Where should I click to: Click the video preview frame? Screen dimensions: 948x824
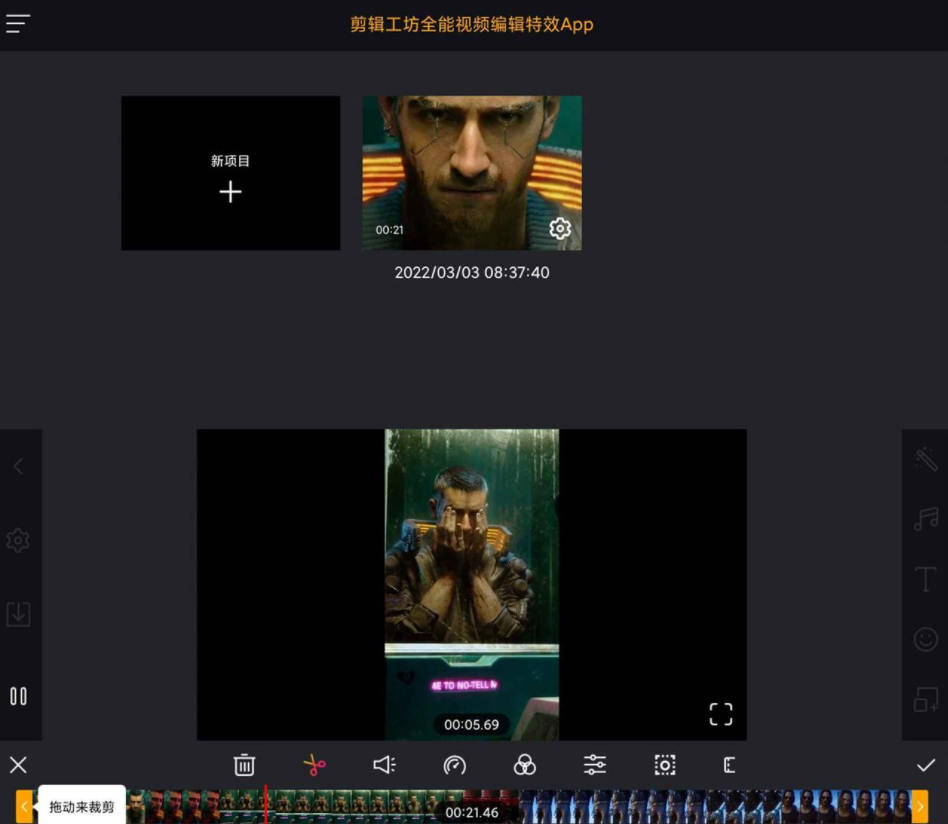click(x=472, y=585)
